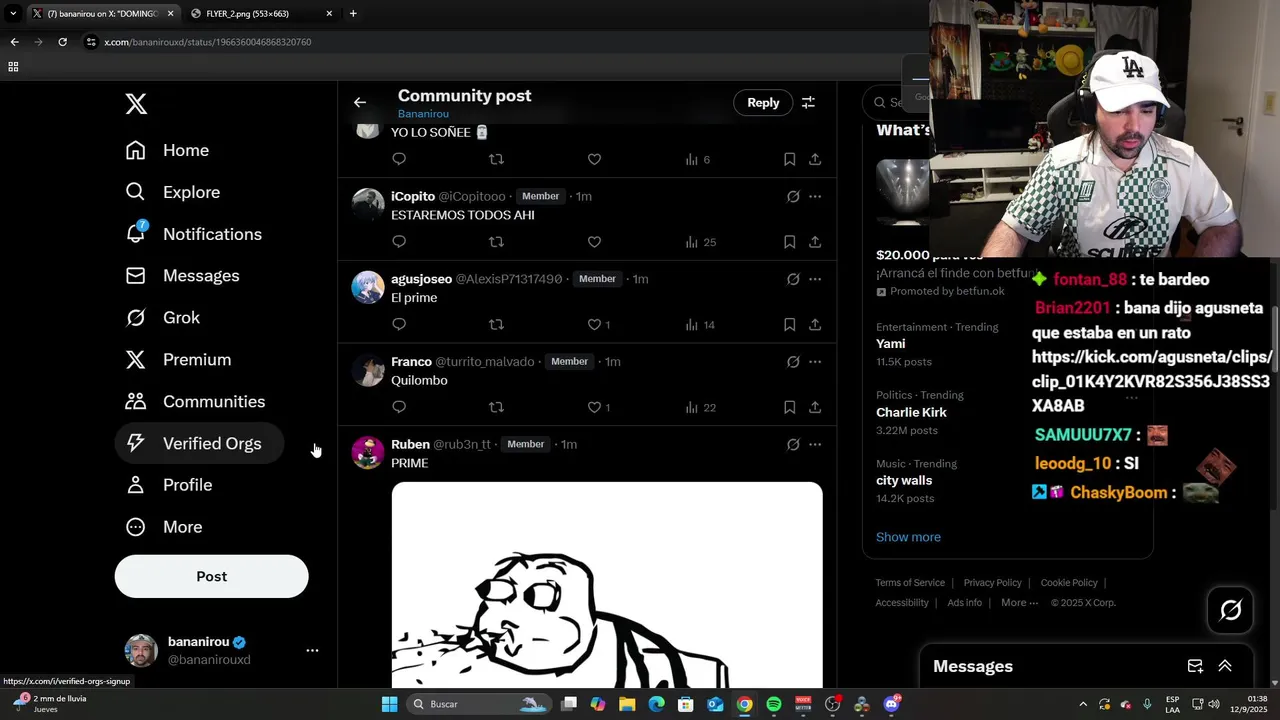Click Show more under trends
This screenshot has width=1280, height=720.
click(908, 537)
